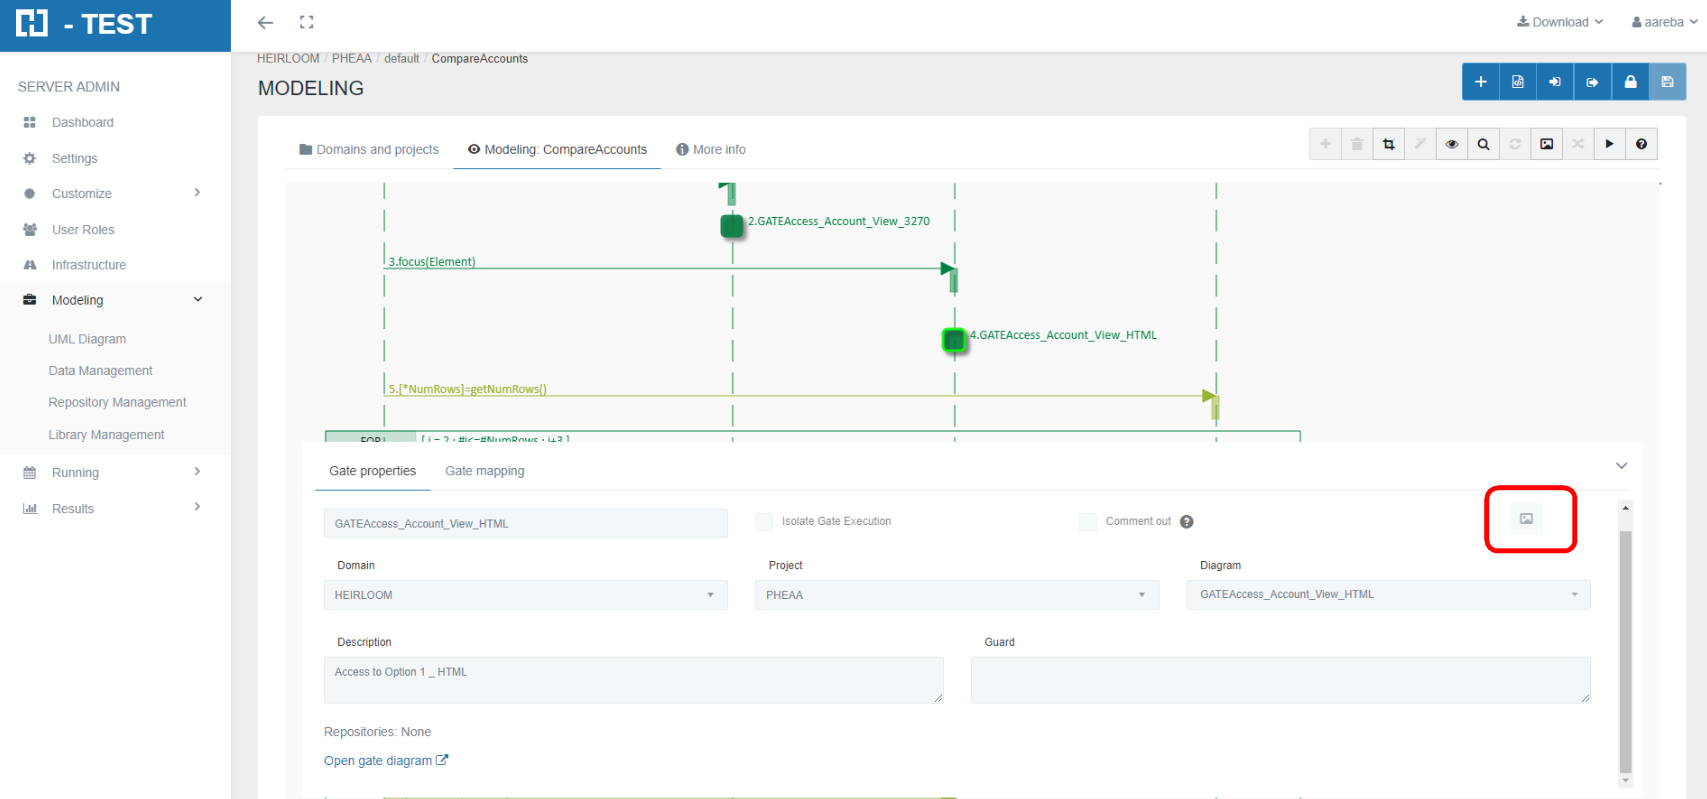Image resolution: width=1707 pixels, height=799 pixels.
Task: Open UML Diagram in the sidebar
Action: [87, 339]
